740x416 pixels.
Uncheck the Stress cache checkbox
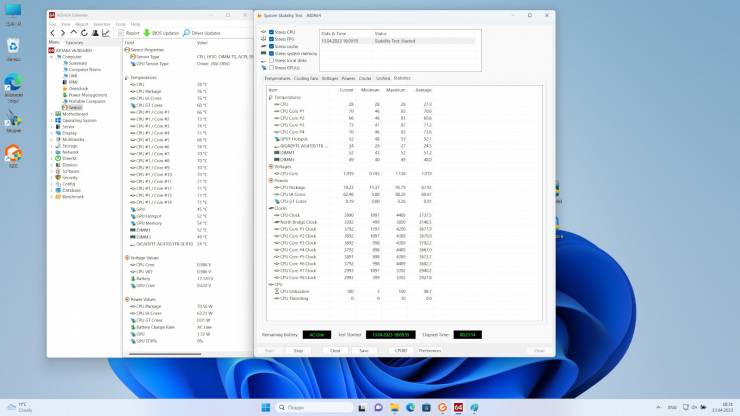[x=271, y=46]
